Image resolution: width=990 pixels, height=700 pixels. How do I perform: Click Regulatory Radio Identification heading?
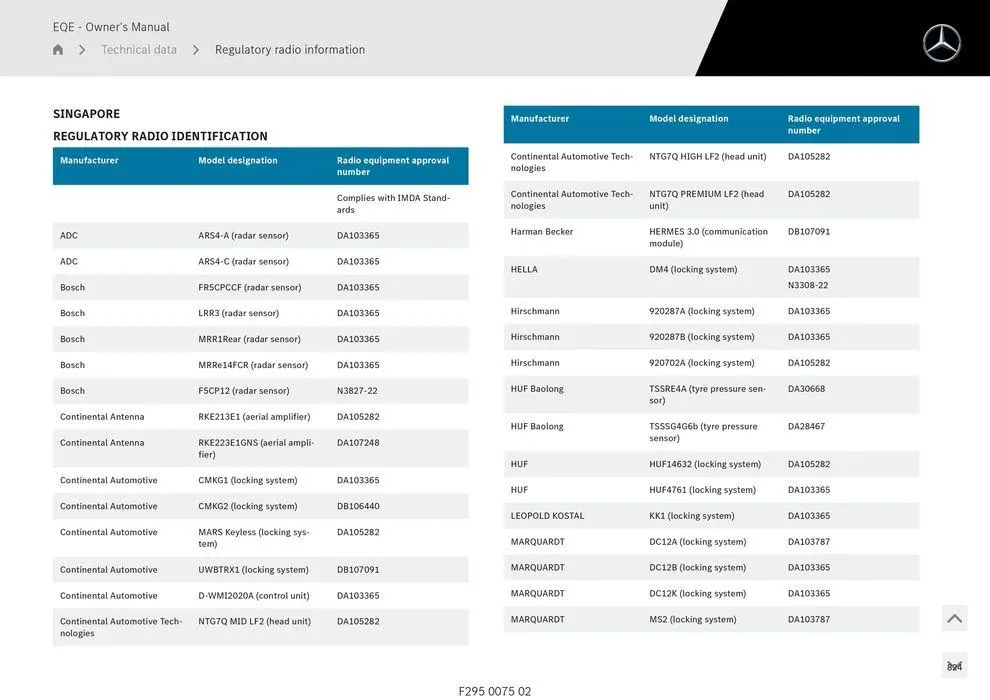(x=160, y=136)
